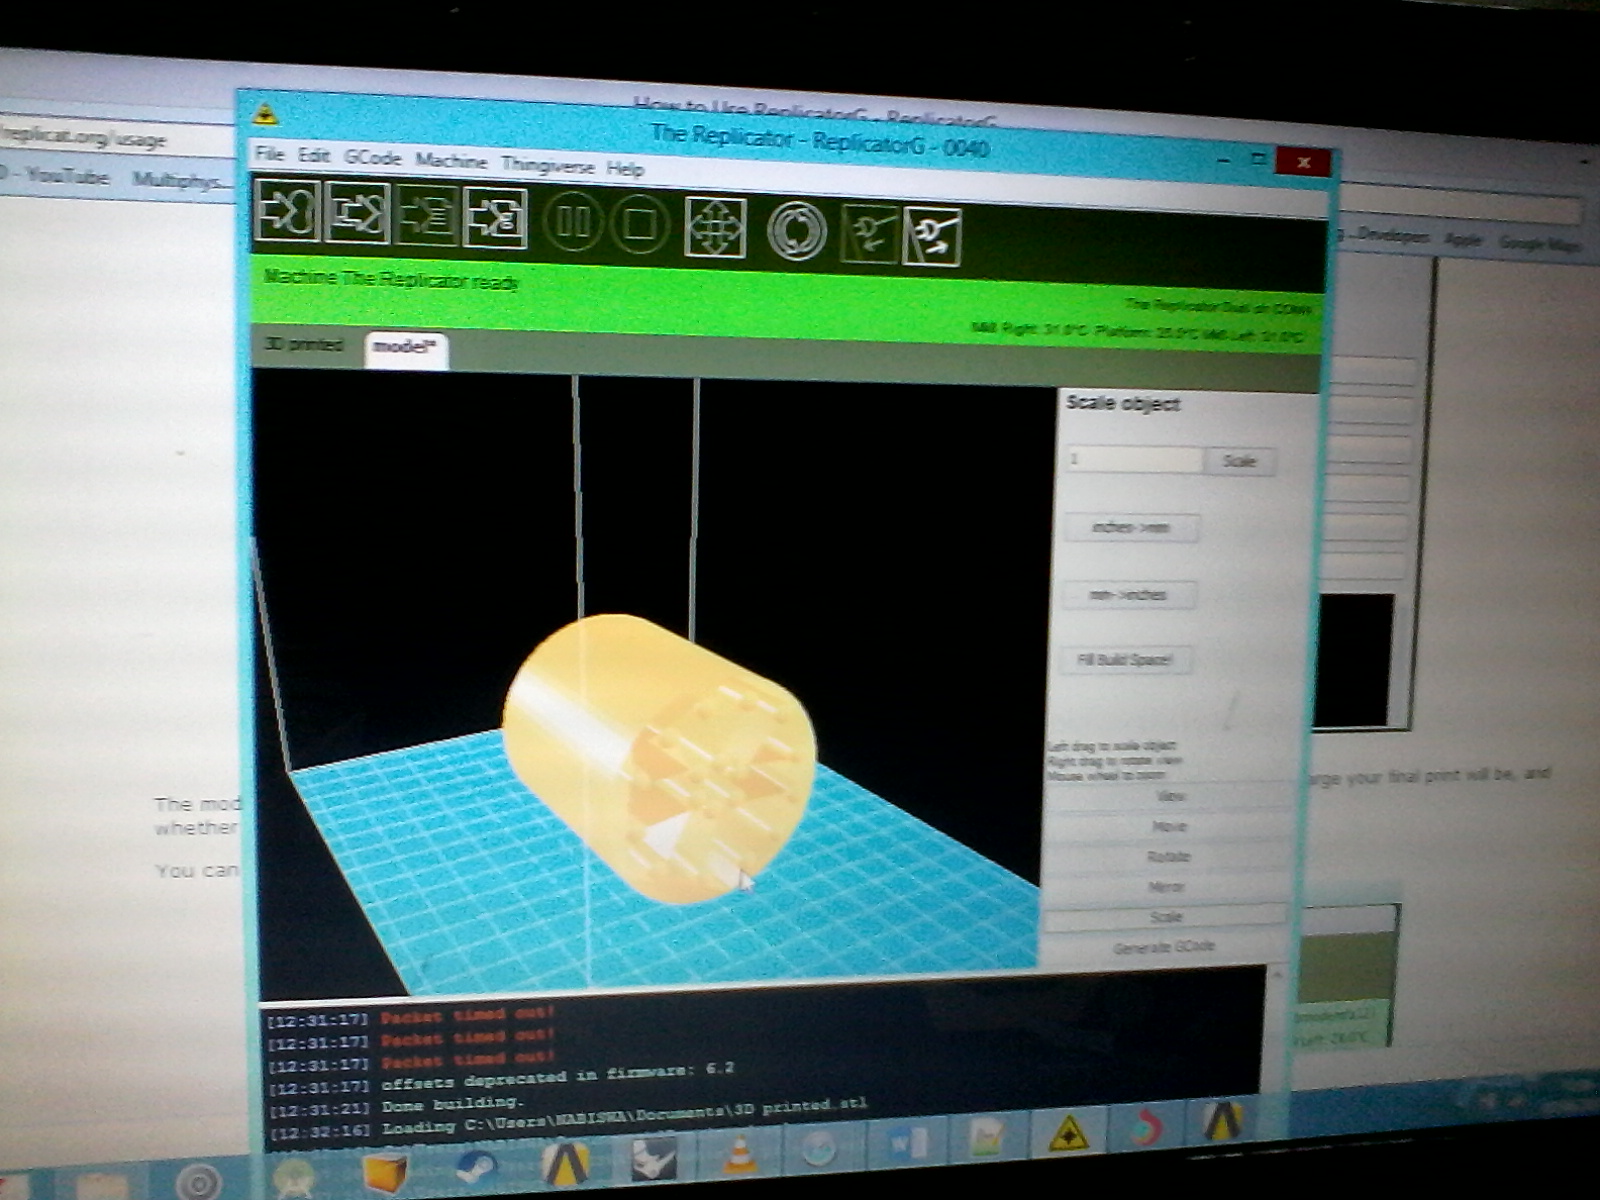The height and width of the screenshot is (1200, 1600).
Task: Open the Help menu
Action: pyautogui.click(x=625, y=168)
